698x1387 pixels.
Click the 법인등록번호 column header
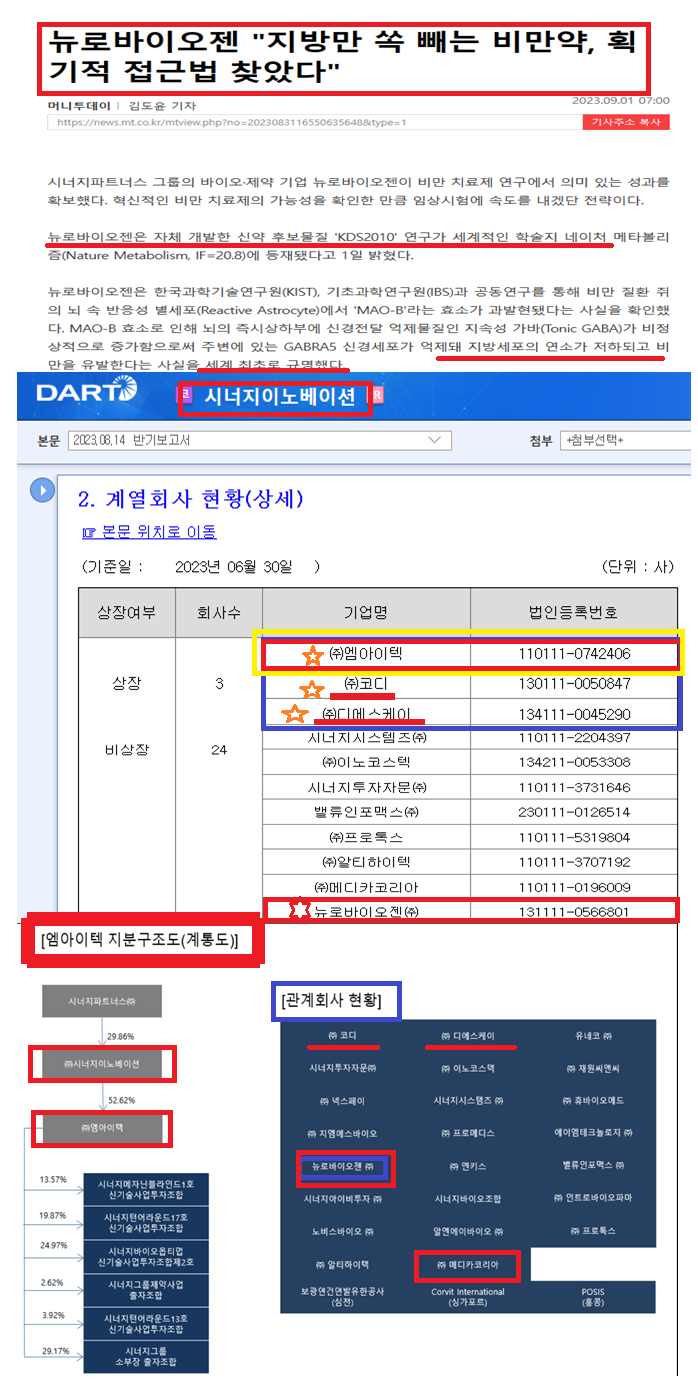[x=573, y=612]
